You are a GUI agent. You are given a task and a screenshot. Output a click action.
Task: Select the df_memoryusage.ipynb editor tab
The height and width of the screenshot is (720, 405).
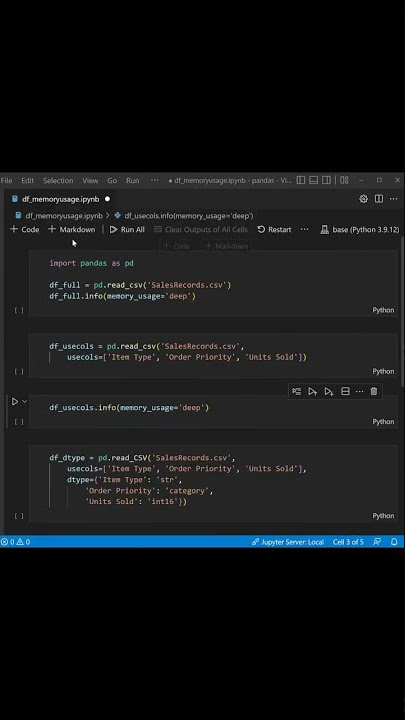pos(60,199)
